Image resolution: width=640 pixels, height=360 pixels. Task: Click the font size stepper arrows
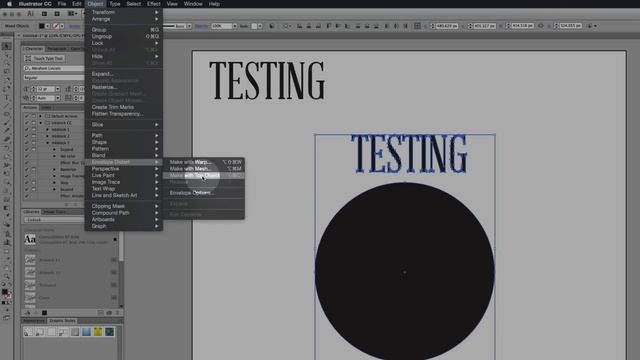coord(33,89)
